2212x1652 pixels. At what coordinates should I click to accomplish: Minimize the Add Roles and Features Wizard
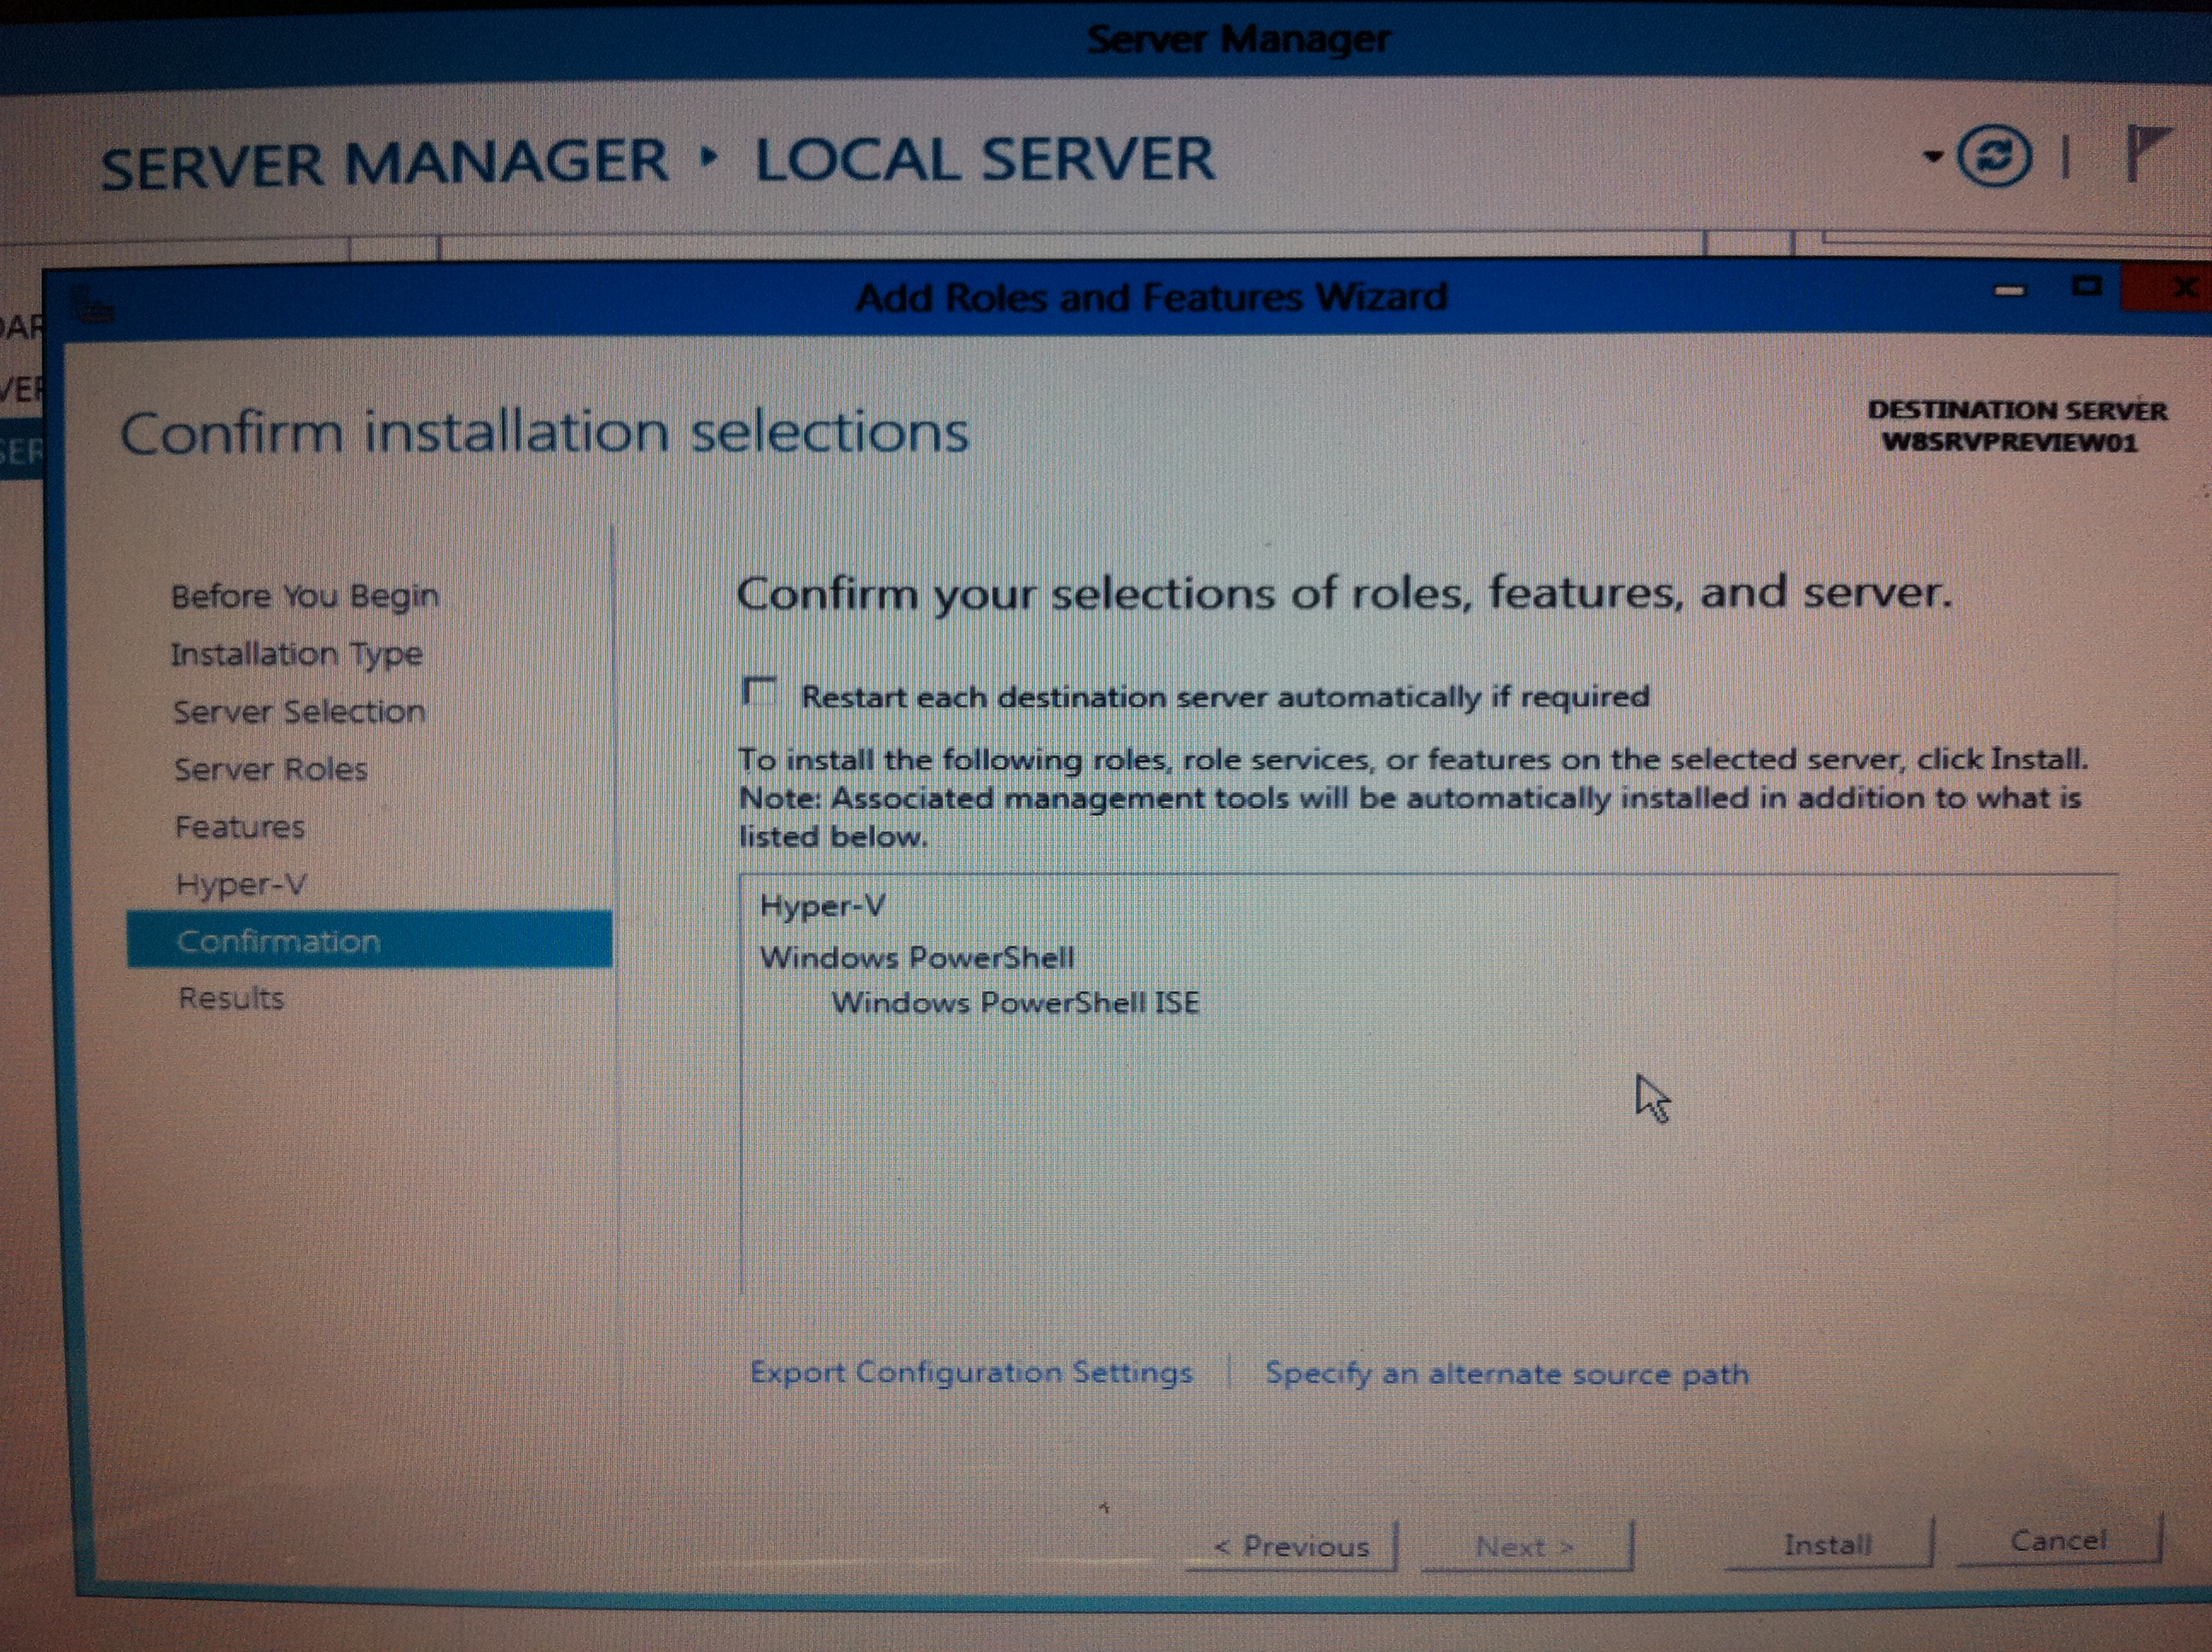(2010, 291)
